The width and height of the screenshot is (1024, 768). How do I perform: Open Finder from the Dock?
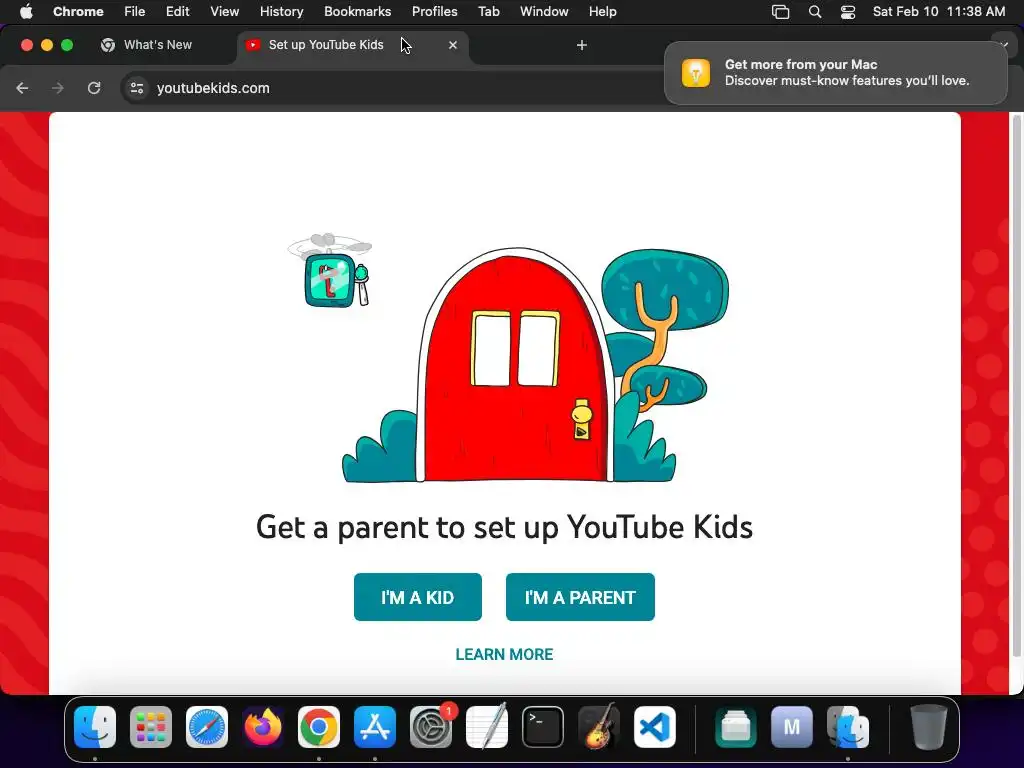coord(95,727)
